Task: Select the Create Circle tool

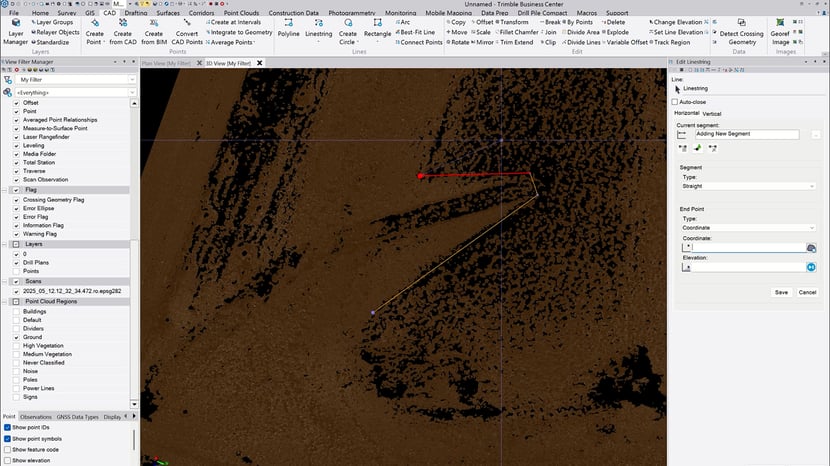Action: tap(348, 32)
